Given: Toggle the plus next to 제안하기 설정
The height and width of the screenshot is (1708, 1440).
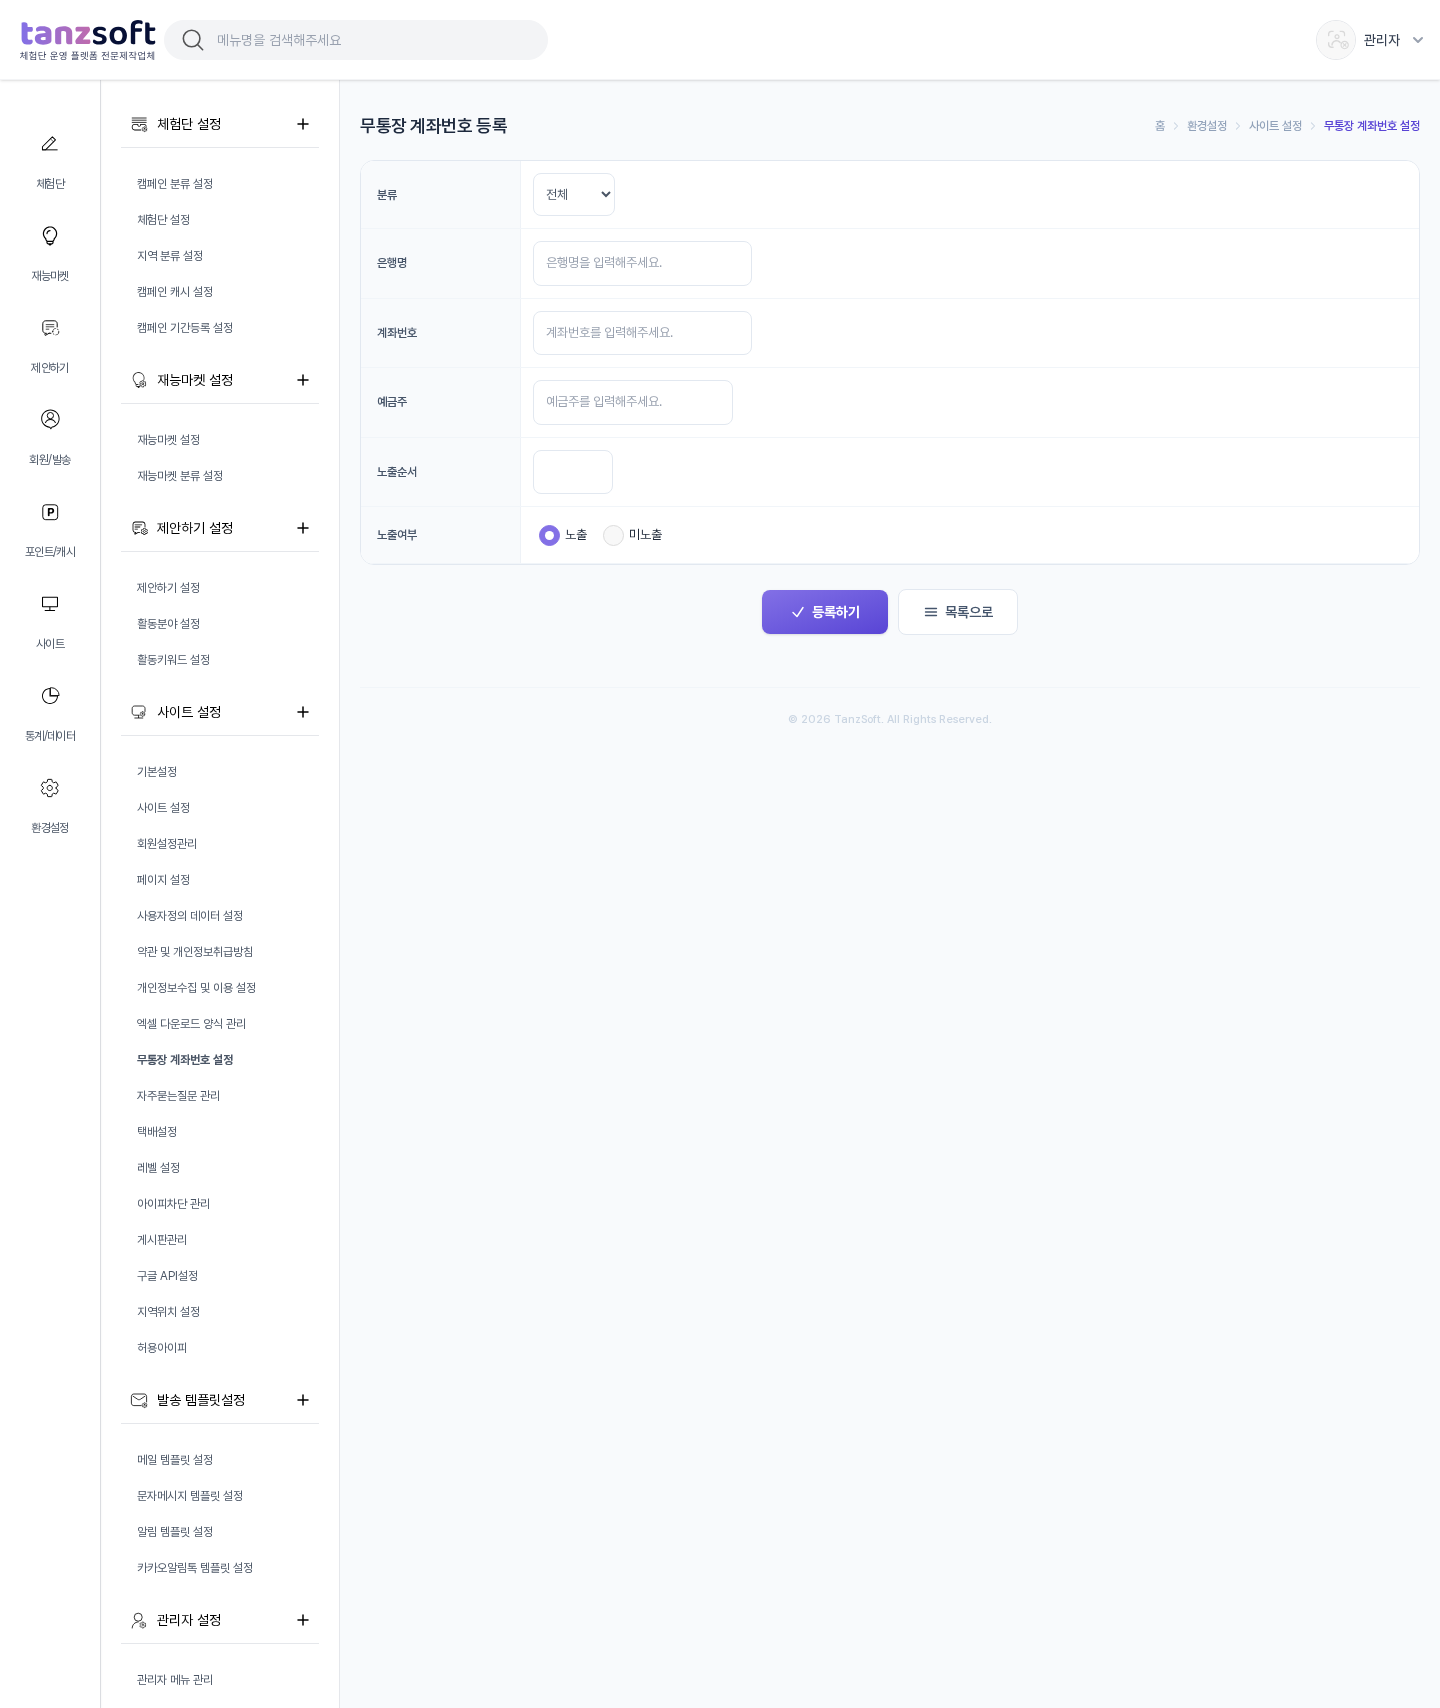Looking at the screenshot, I should click(303, 528).
